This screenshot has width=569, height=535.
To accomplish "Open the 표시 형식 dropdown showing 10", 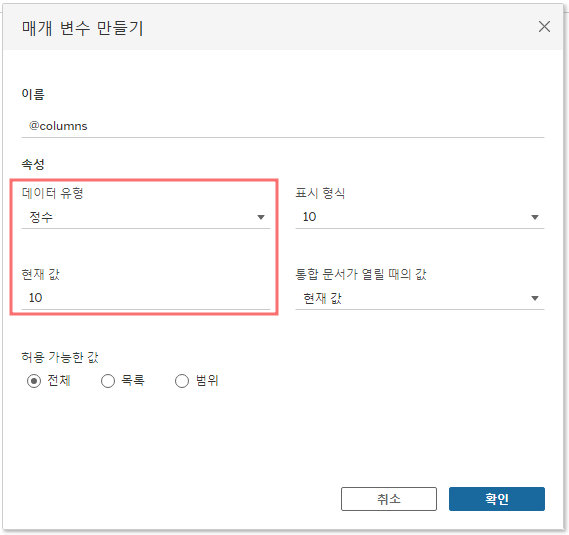I will [x=420, y=217].
